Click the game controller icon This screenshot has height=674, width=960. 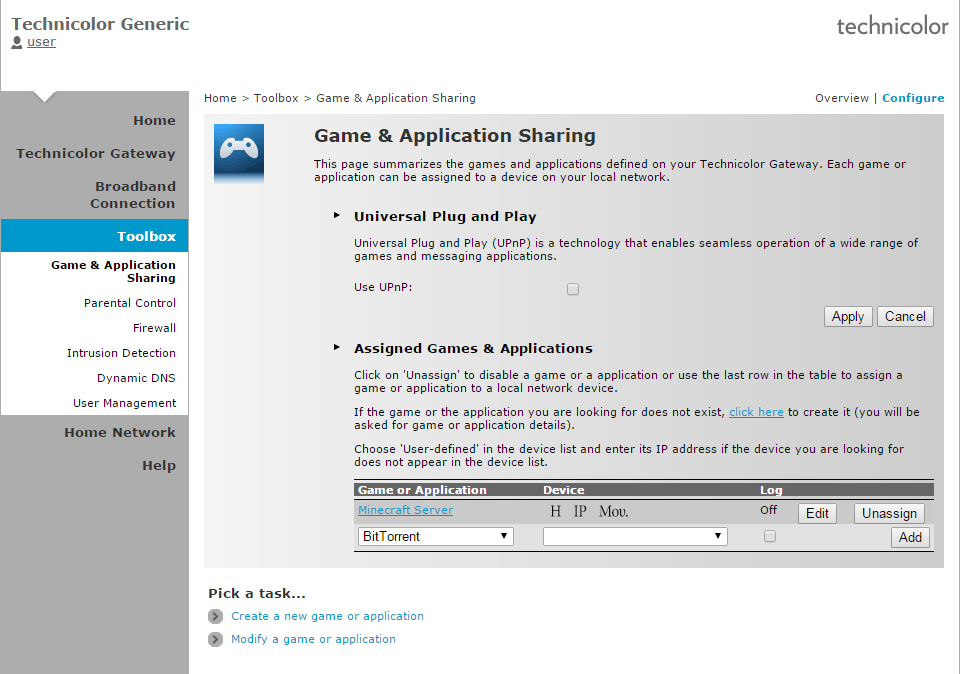point(239,153)
